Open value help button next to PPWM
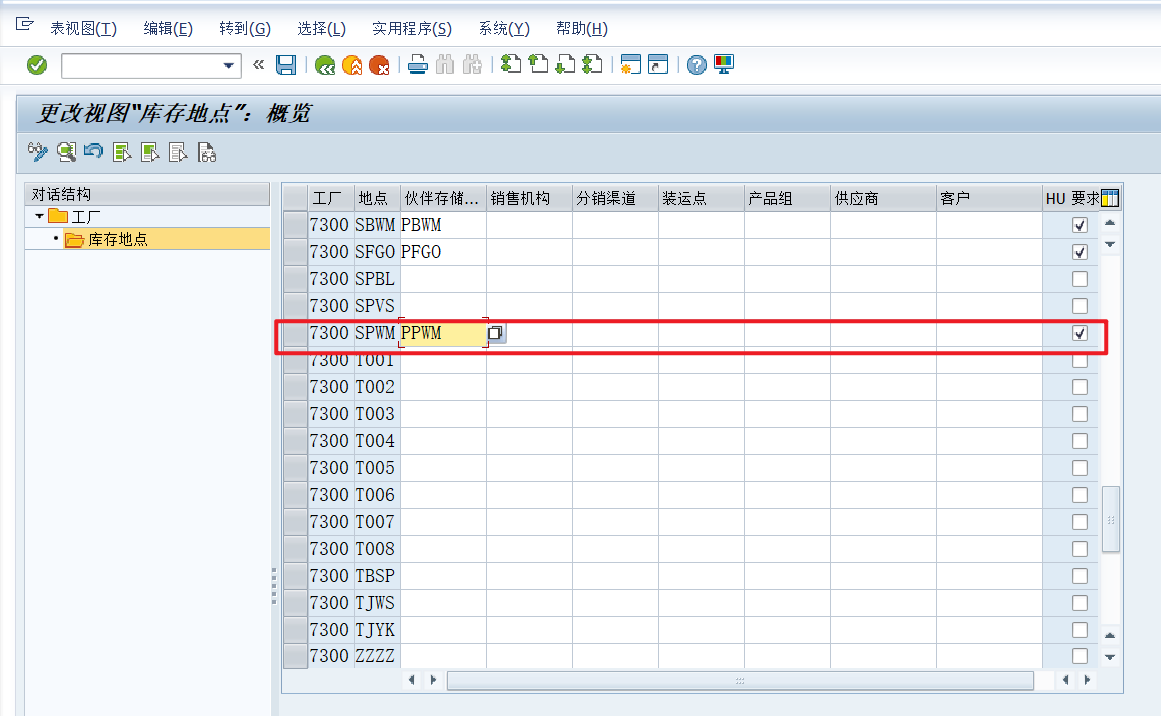The image size is (1161, 716). tap(495, 333)
